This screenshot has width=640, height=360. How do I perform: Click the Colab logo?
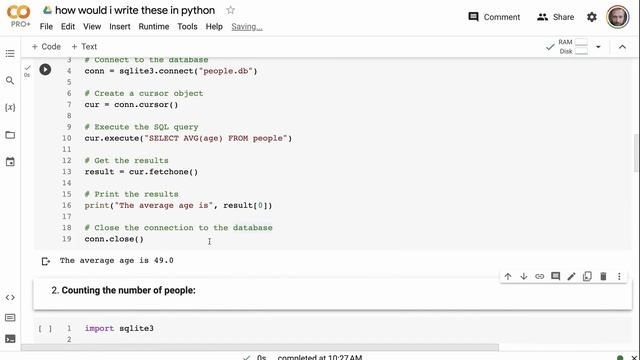(x=19, y=12)
